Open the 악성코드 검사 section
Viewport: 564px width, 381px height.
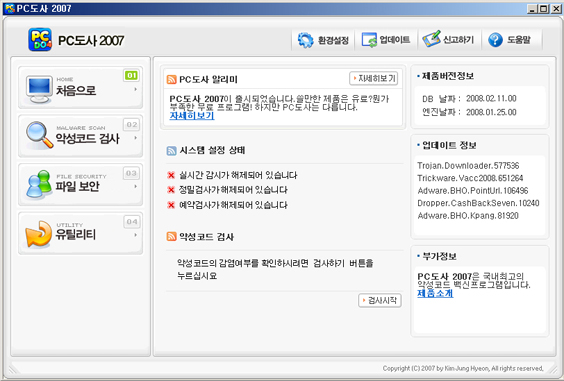81,136
